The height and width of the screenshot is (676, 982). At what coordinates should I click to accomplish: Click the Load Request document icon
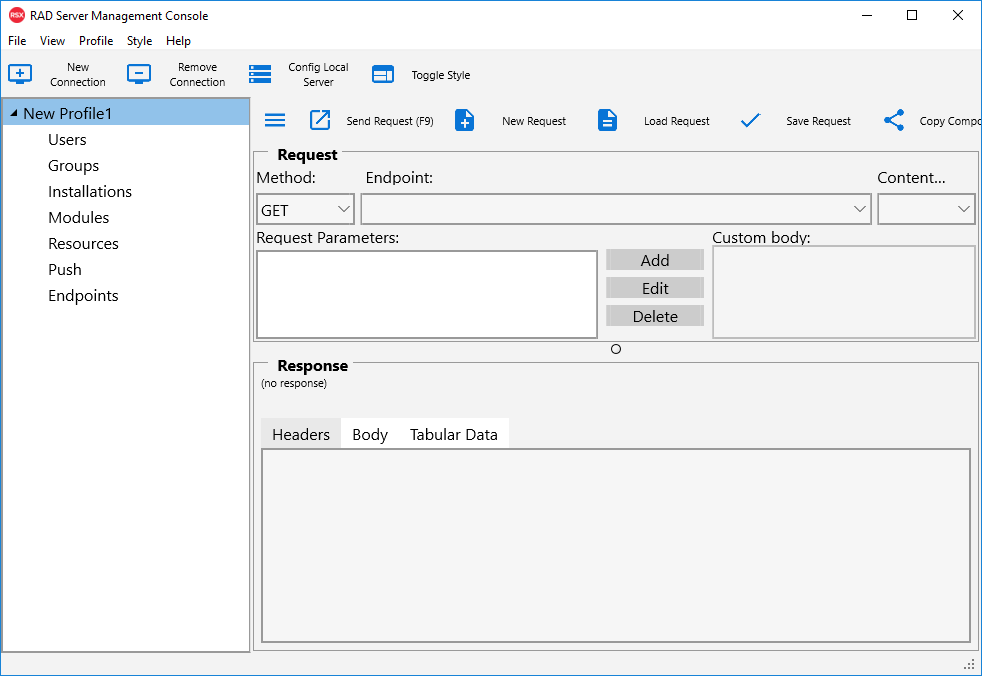(607, 120)
